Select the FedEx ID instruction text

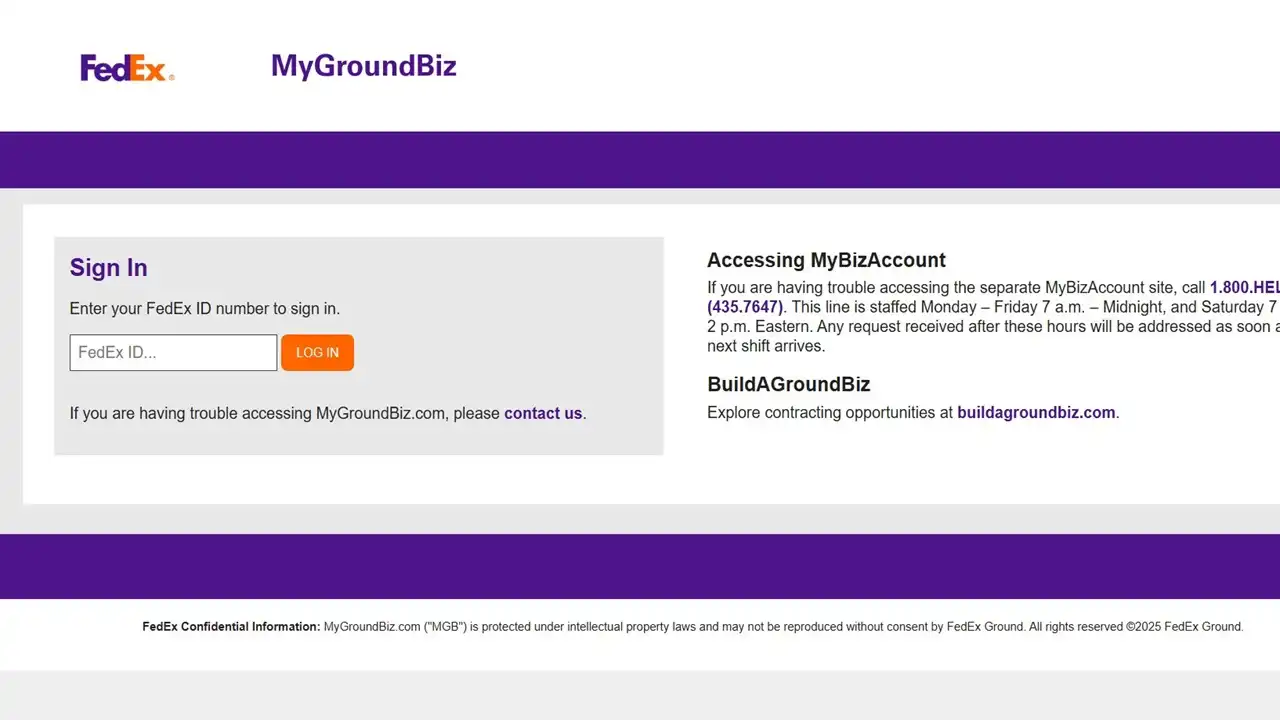(205, 308)
